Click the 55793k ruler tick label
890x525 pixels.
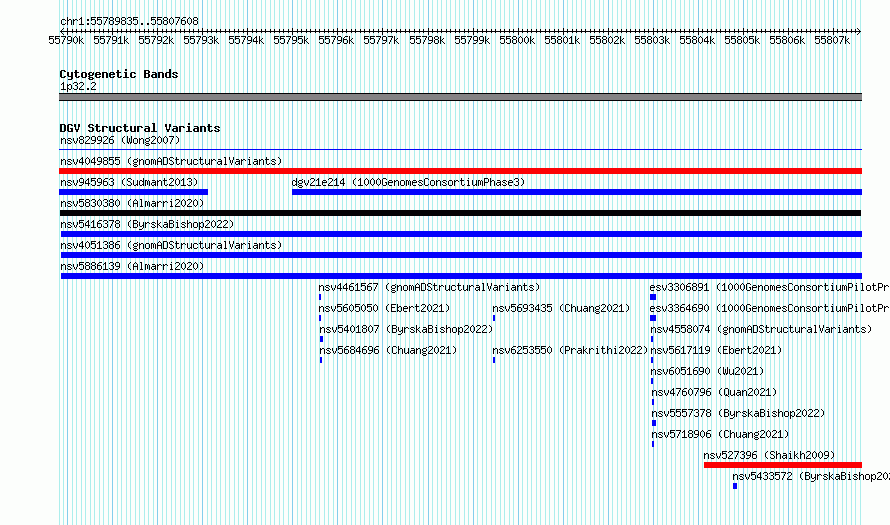click(201, 40)
